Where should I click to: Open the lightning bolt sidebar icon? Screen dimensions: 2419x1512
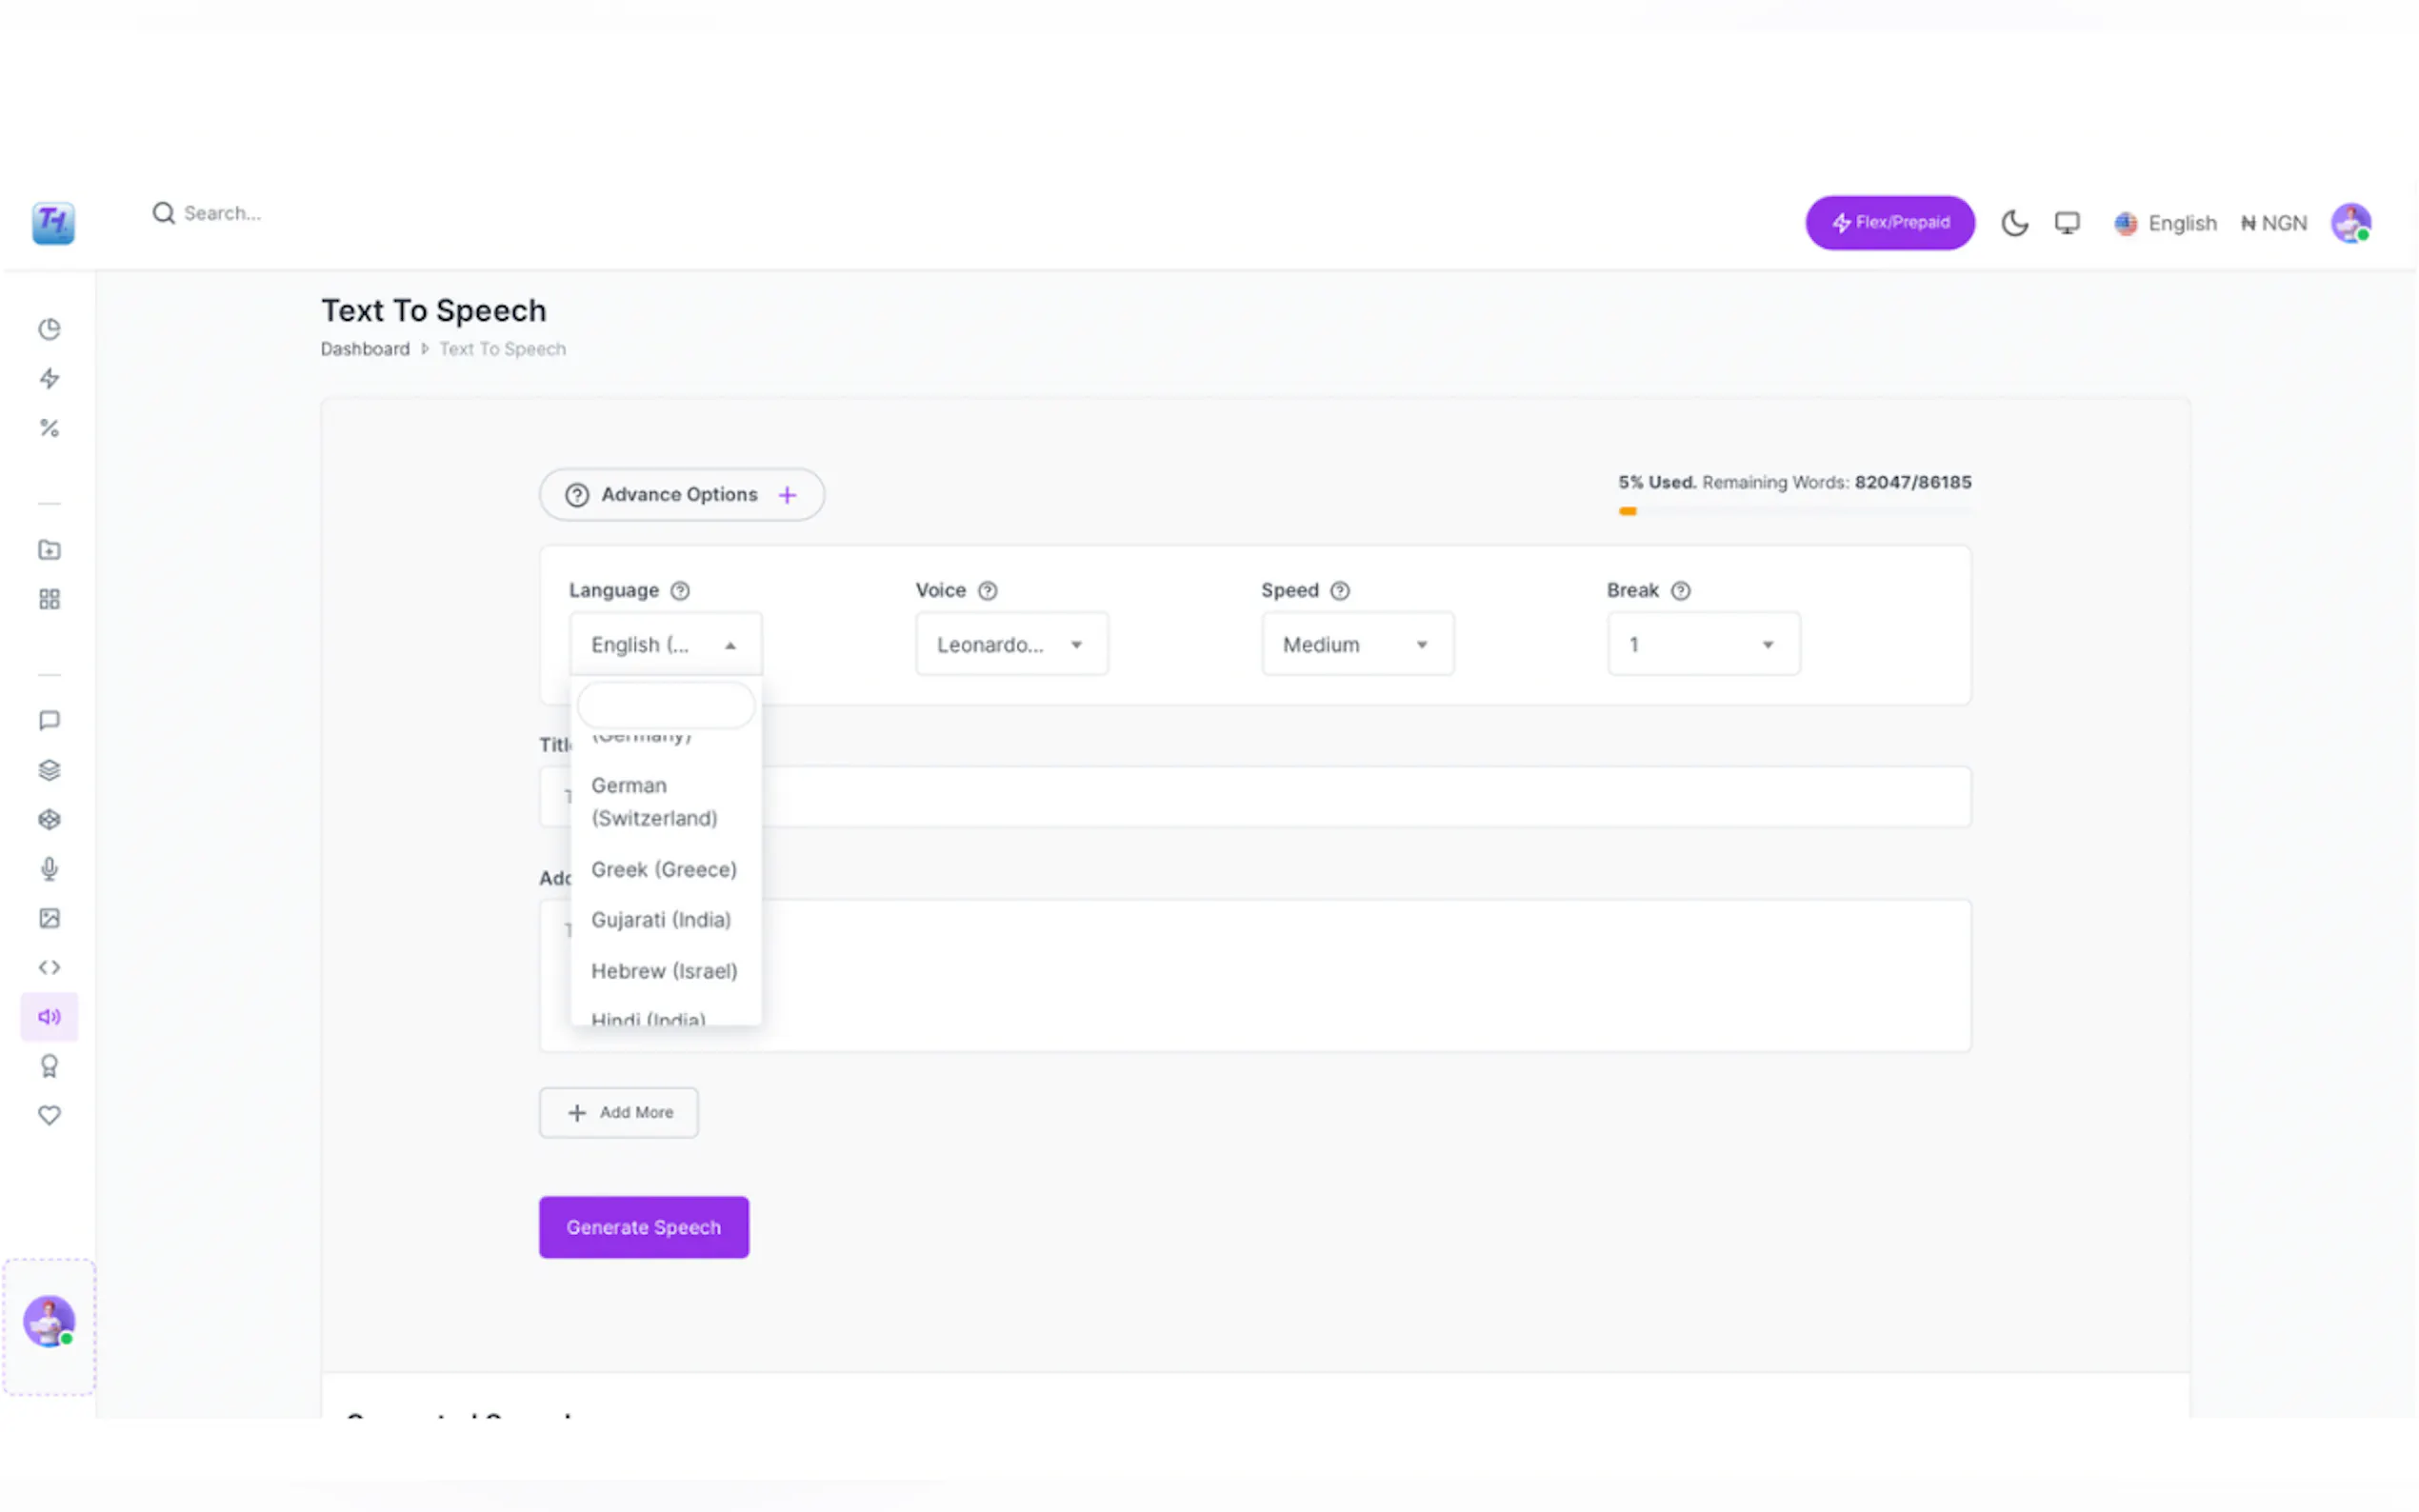tap(49, 378)
